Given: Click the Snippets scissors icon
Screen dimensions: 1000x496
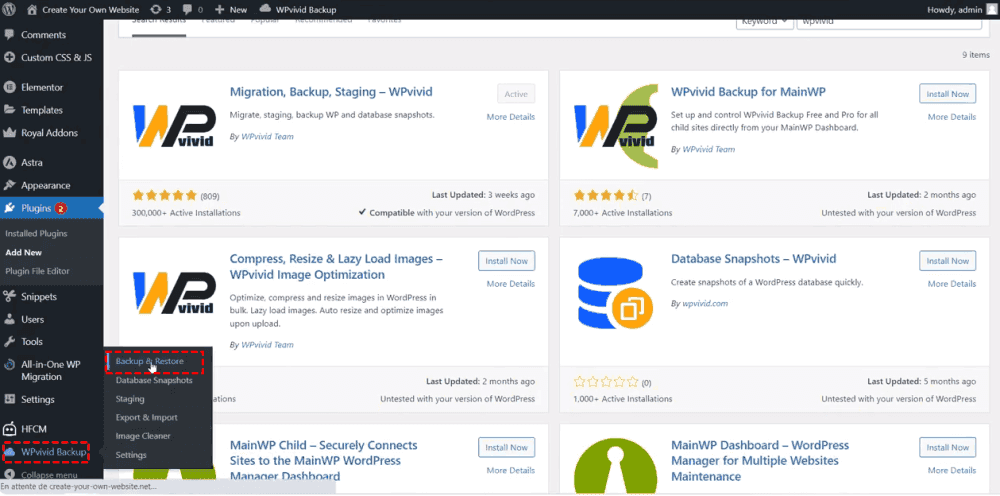Looking at the screenshot, I should pyautogui.click(x=10, y=296).
